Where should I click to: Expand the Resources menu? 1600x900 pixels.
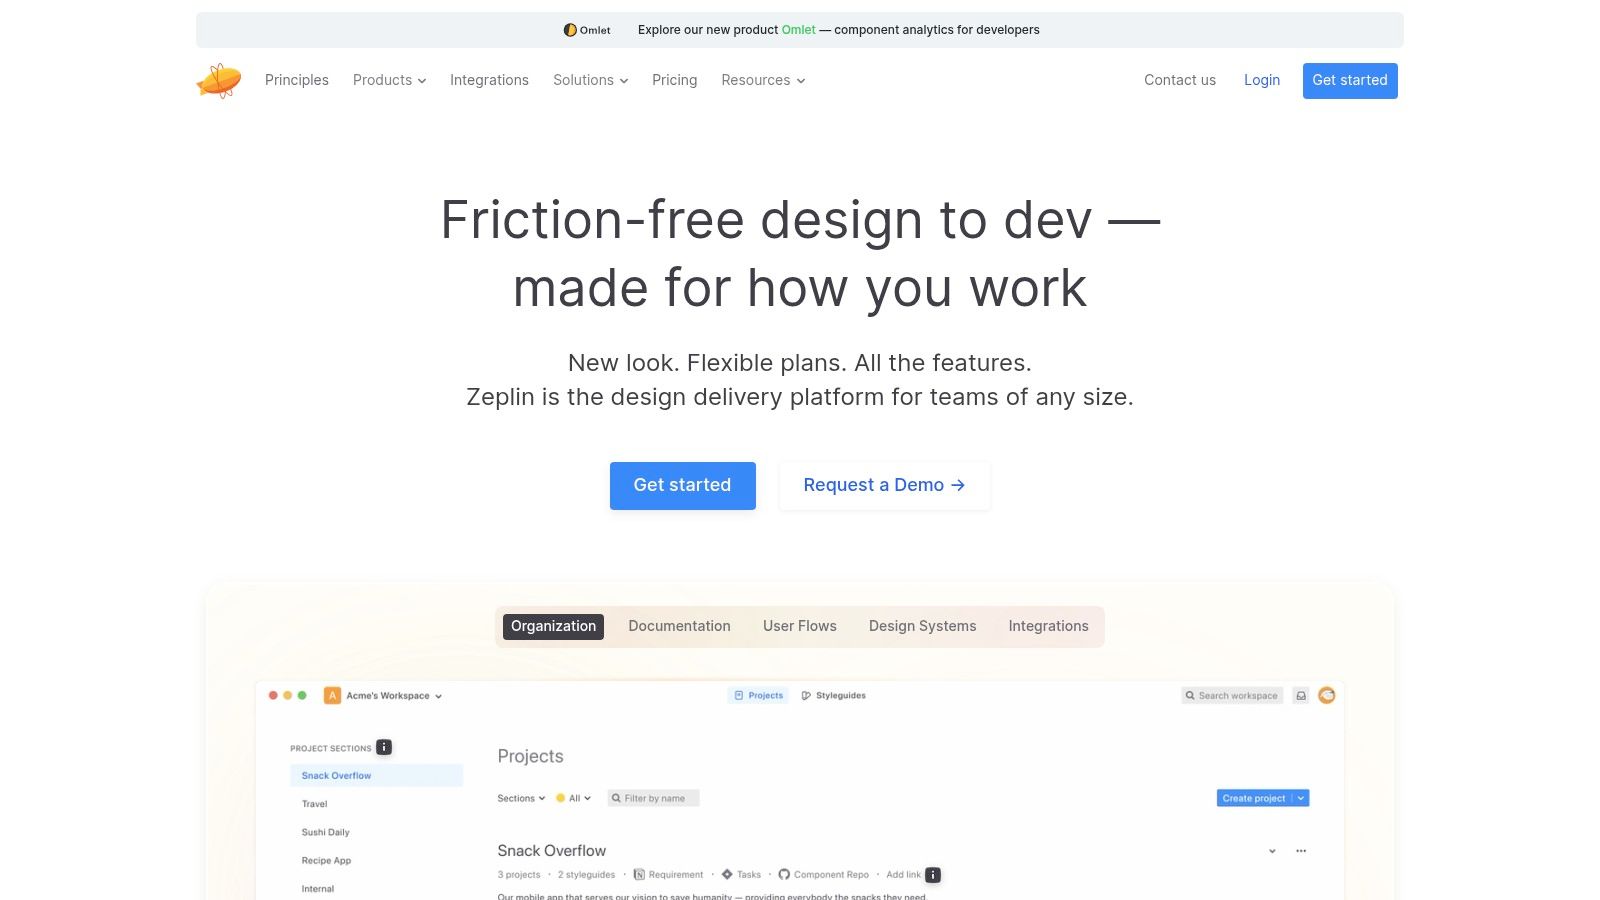(x=763, y=80)
